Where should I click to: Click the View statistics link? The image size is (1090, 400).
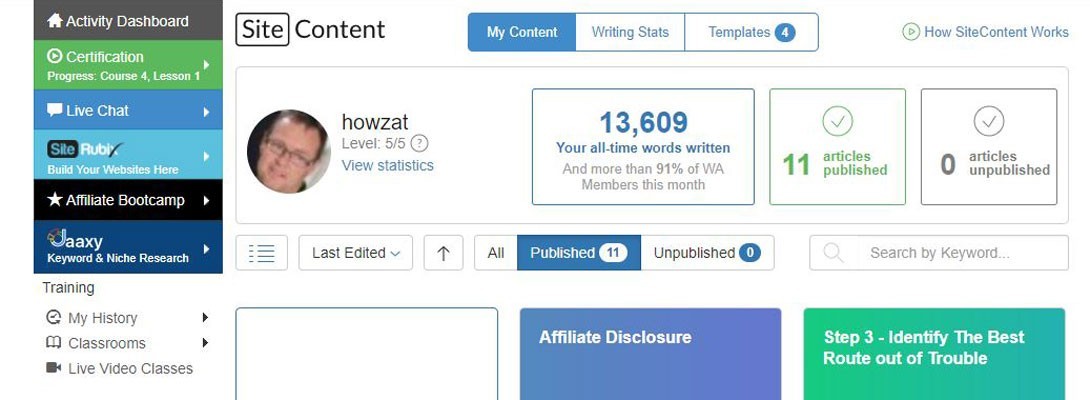click(x=388, y=165)
